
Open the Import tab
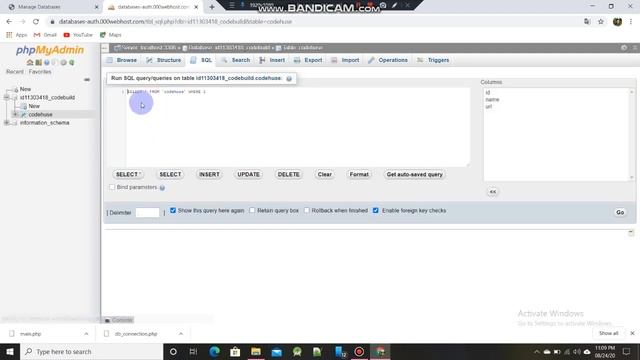tap(345, 60)
